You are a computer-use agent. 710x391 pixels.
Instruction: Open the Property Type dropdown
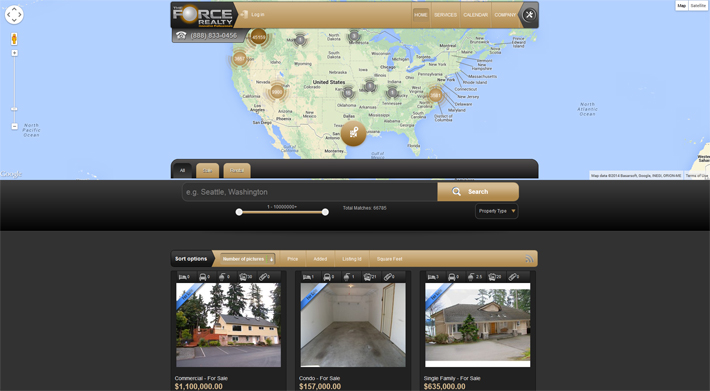click(x=497, y=211)
